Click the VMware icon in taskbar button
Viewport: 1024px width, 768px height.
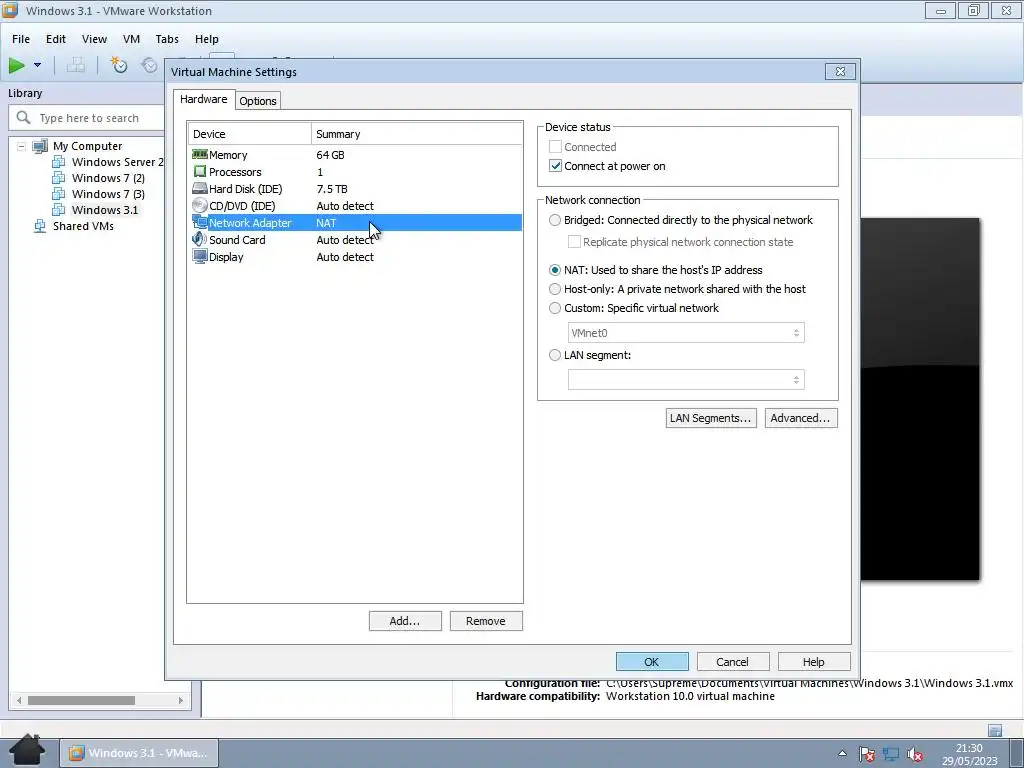coord(76,753)
